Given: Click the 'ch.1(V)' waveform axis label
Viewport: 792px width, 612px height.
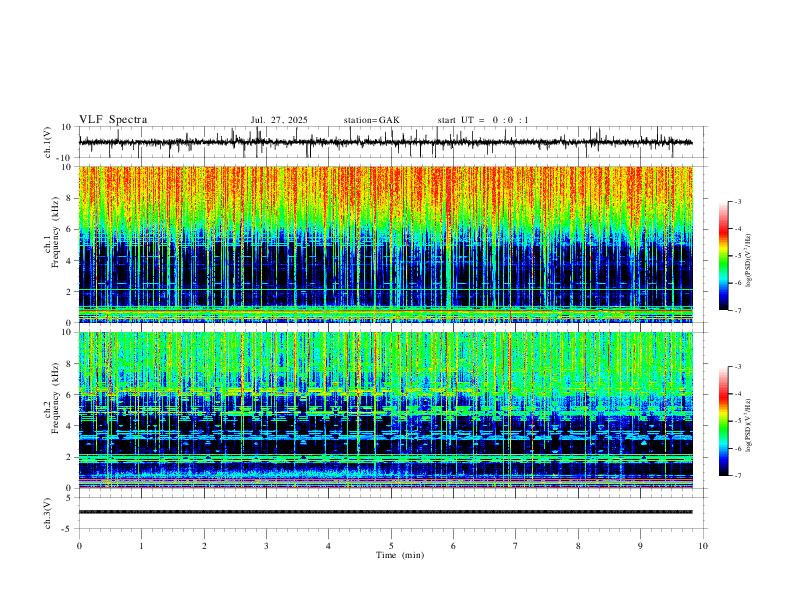Looking at the screenshot, I should tap(48, 142).
